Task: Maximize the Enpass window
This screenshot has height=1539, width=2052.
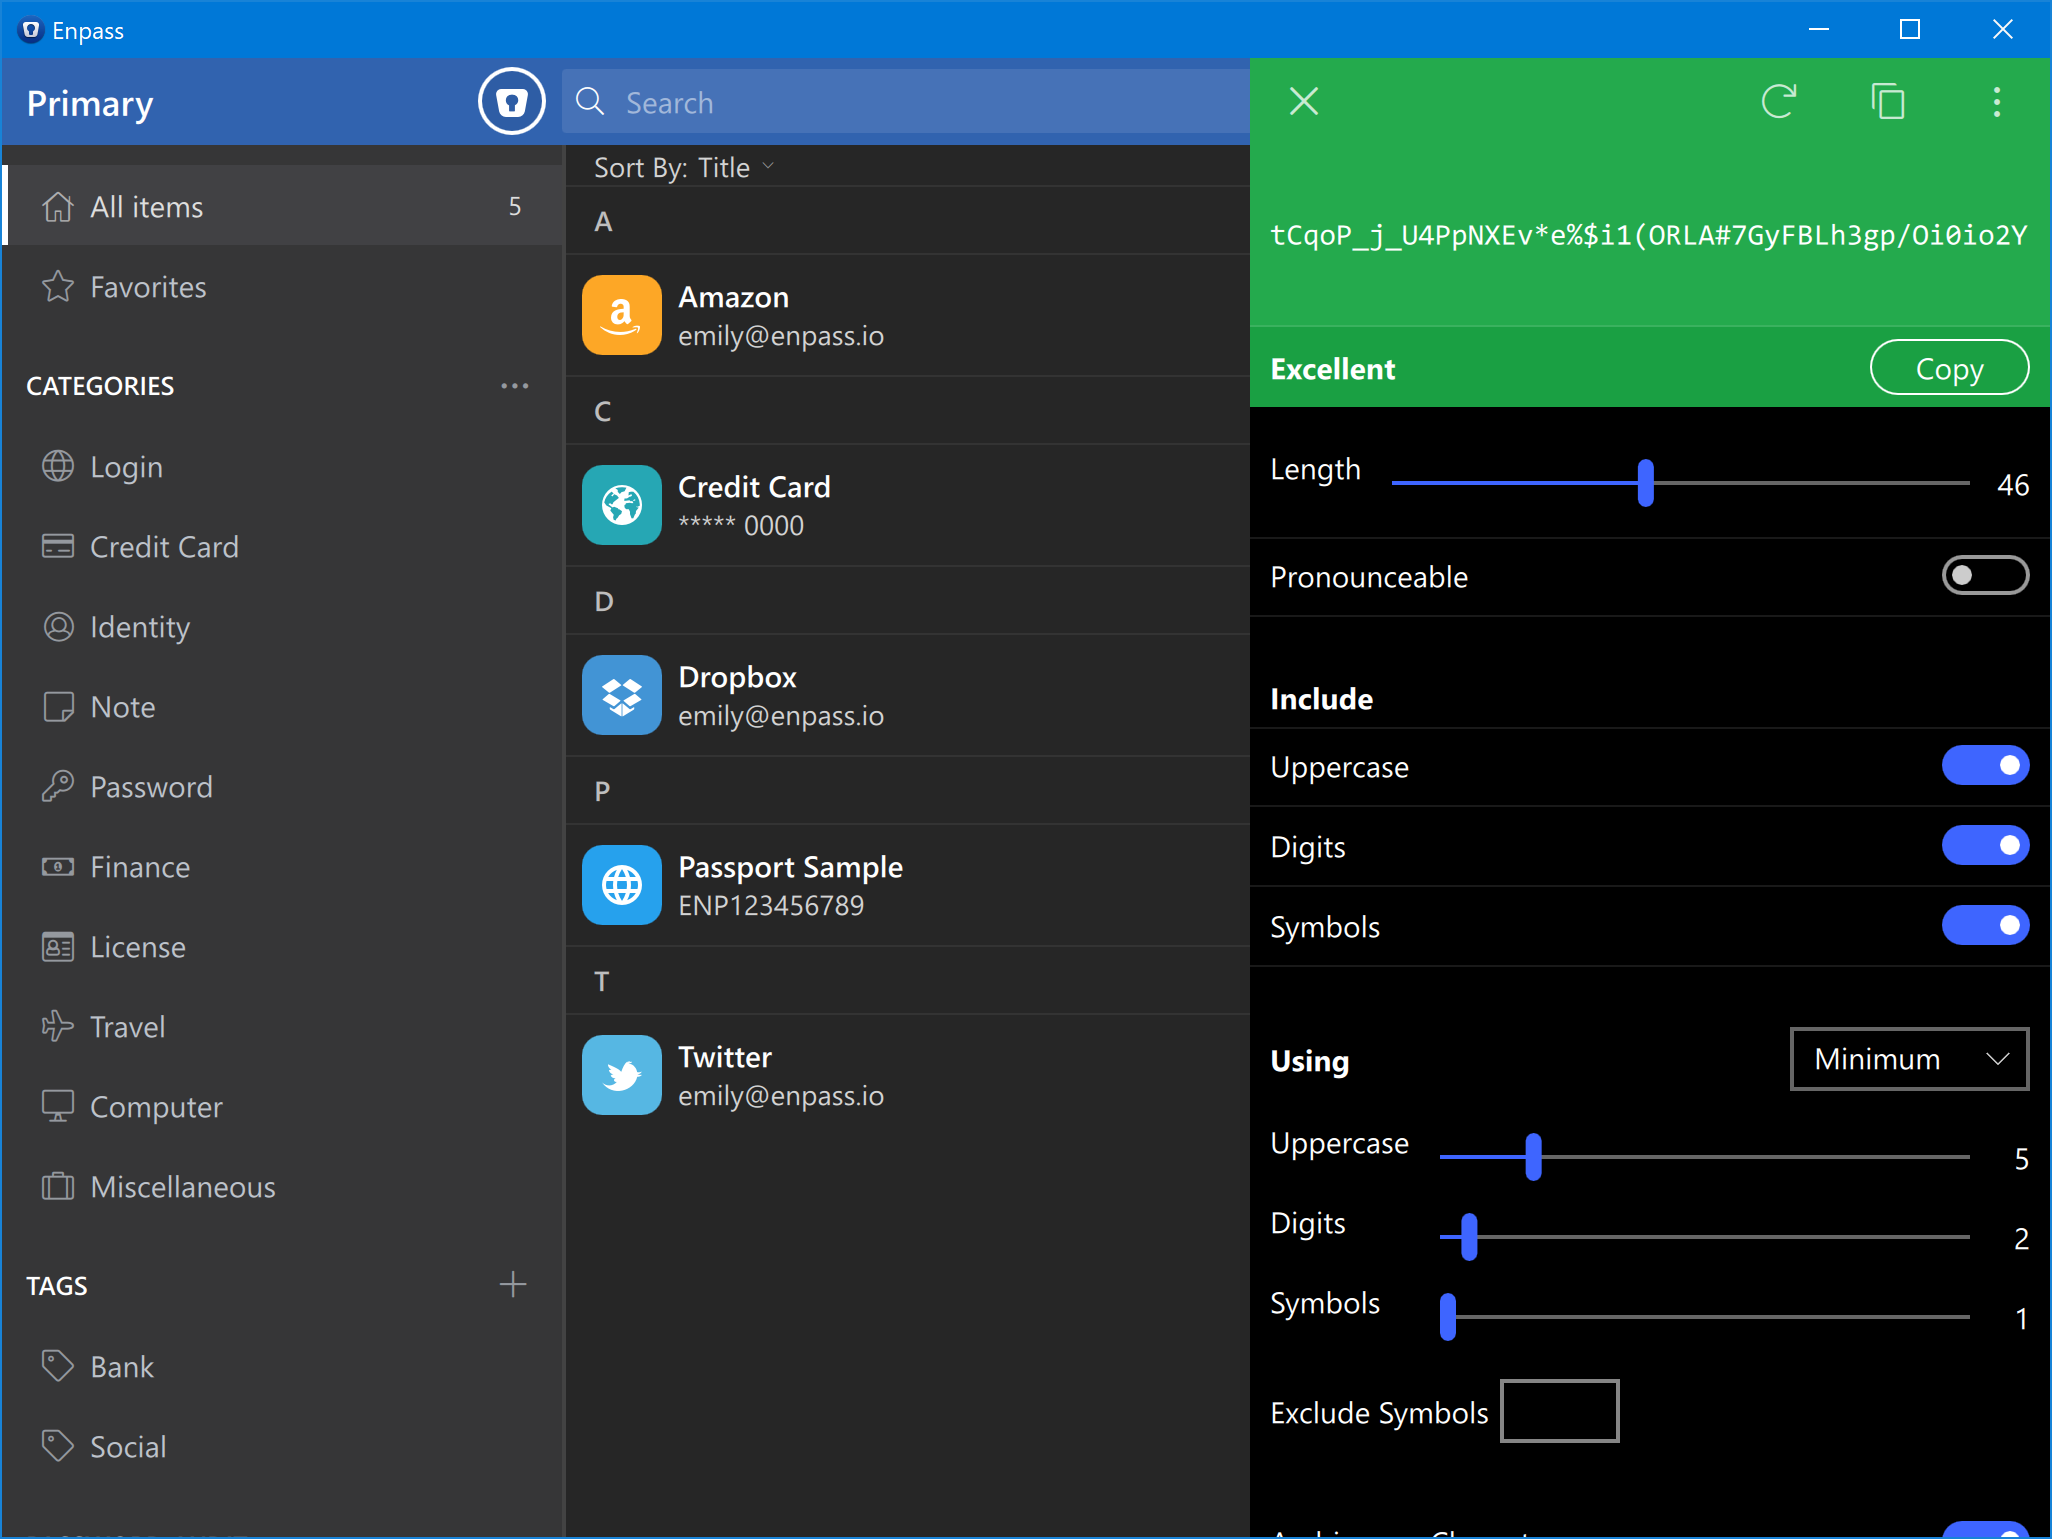Action: coord(1910,29)
